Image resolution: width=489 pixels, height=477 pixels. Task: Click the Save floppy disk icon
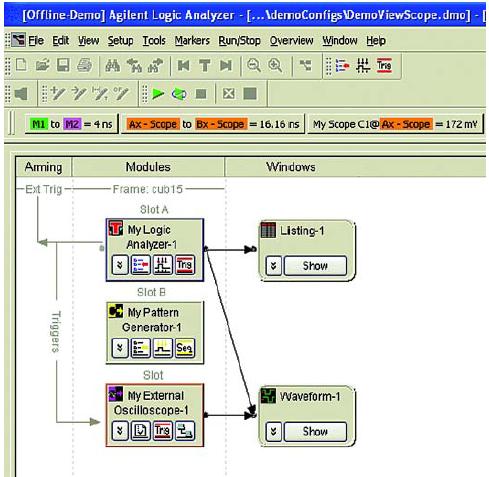[63, 65]
